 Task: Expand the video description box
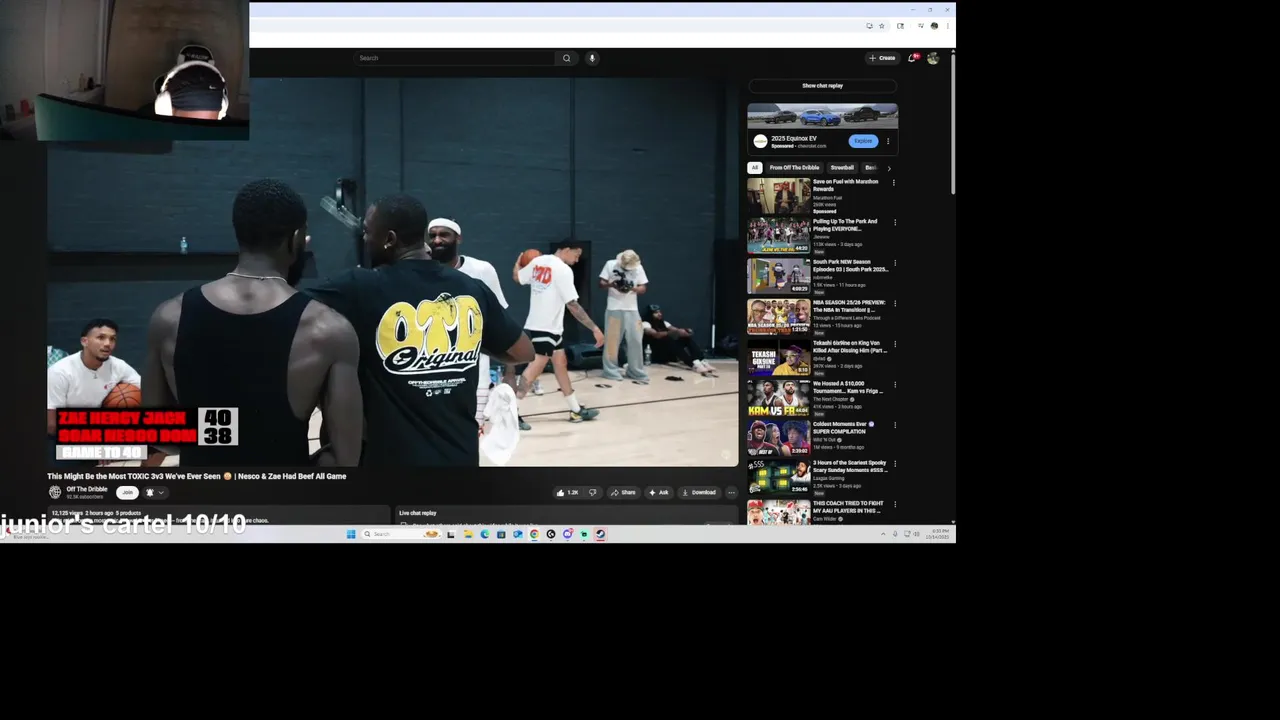pos(218,515)
